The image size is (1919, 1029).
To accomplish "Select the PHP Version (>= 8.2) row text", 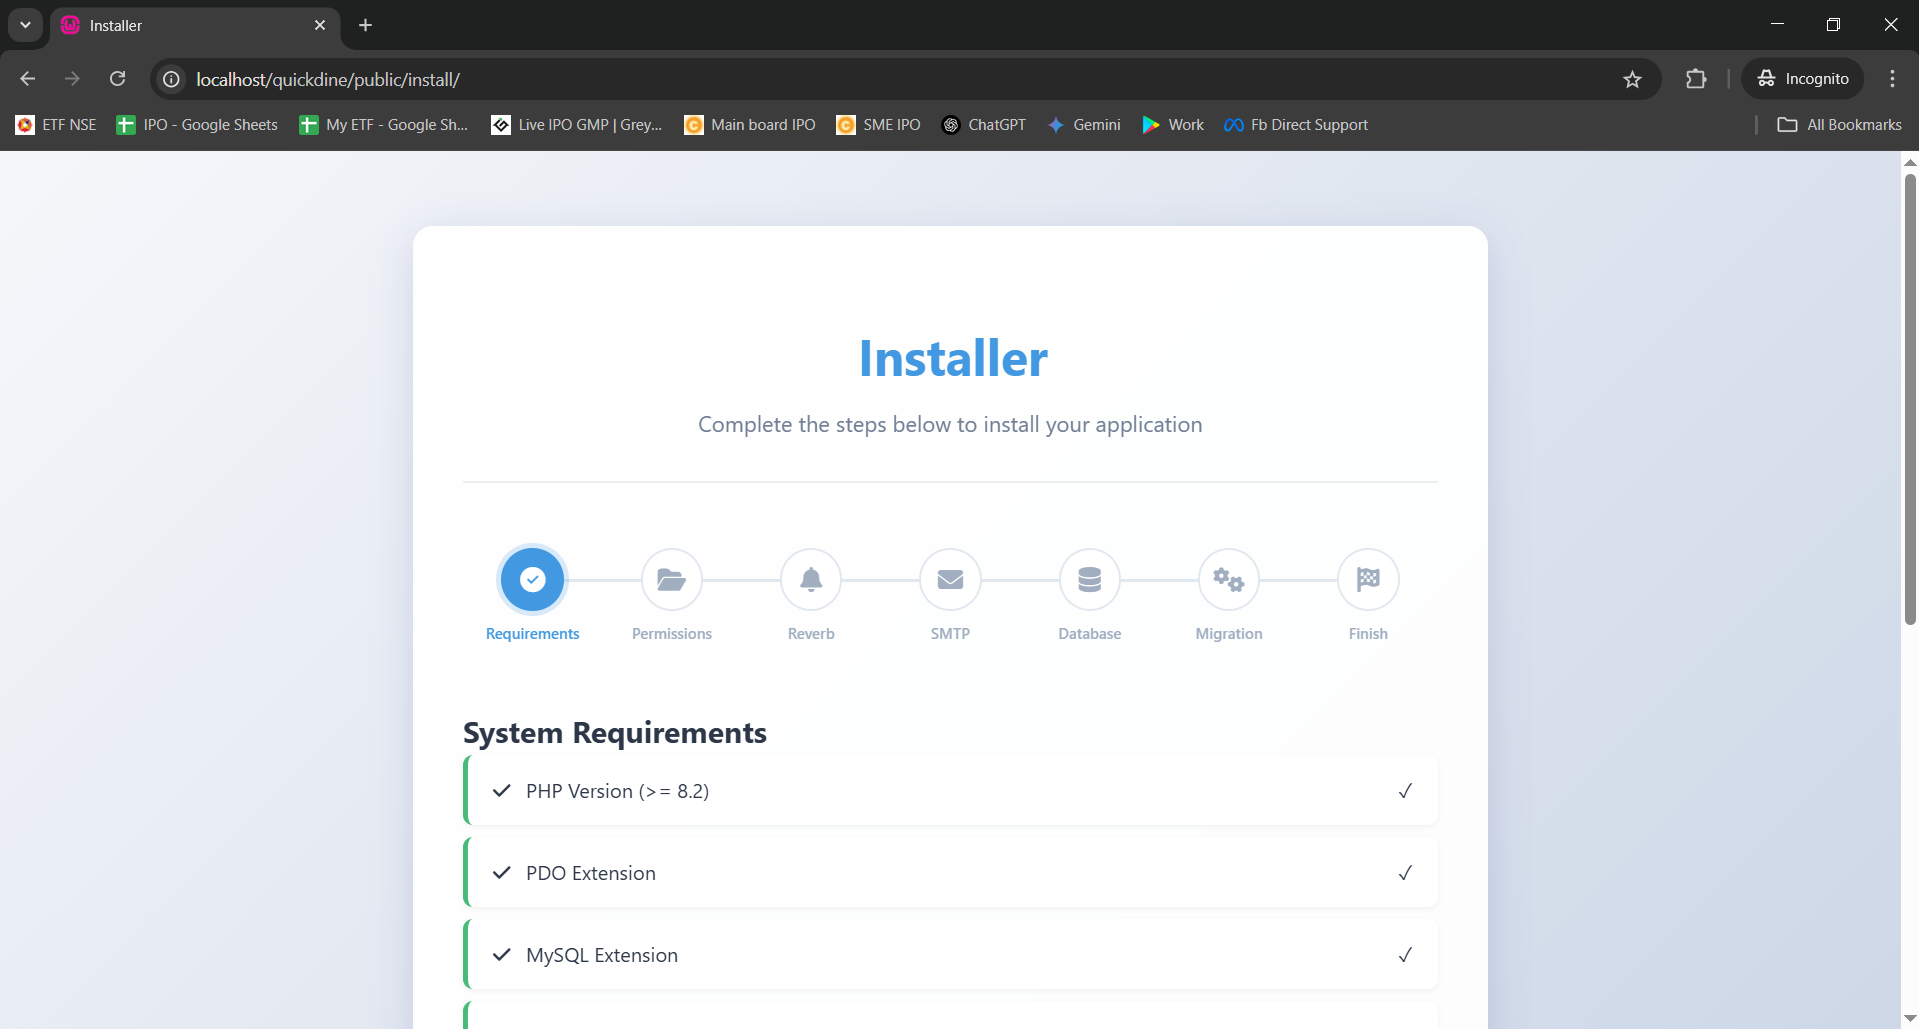I will pos(617,791).
